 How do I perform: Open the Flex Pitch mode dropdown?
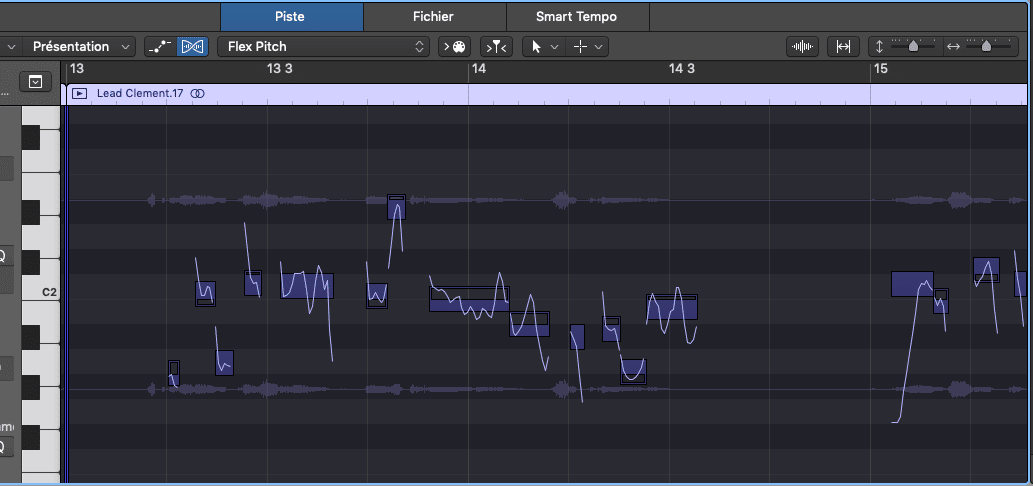pos(323,47)
